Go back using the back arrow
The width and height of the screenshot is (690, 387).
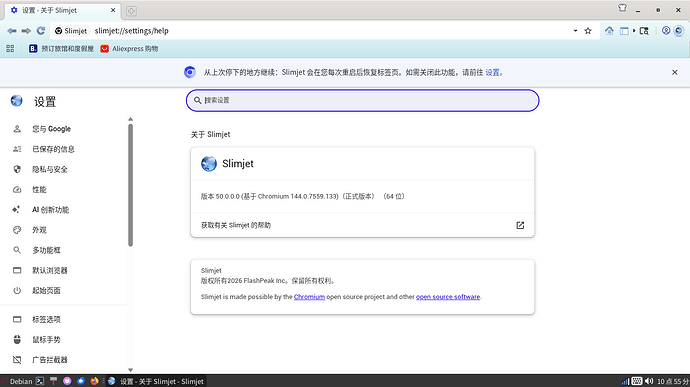pyautogui.click(x=12, y=31)
